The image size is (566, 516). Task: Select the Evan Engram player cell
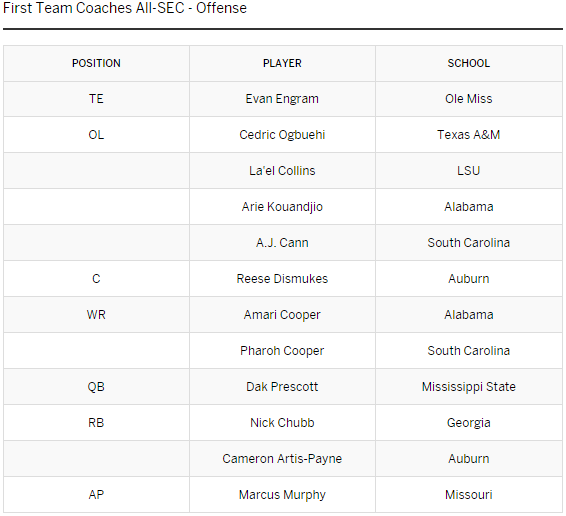282,99
